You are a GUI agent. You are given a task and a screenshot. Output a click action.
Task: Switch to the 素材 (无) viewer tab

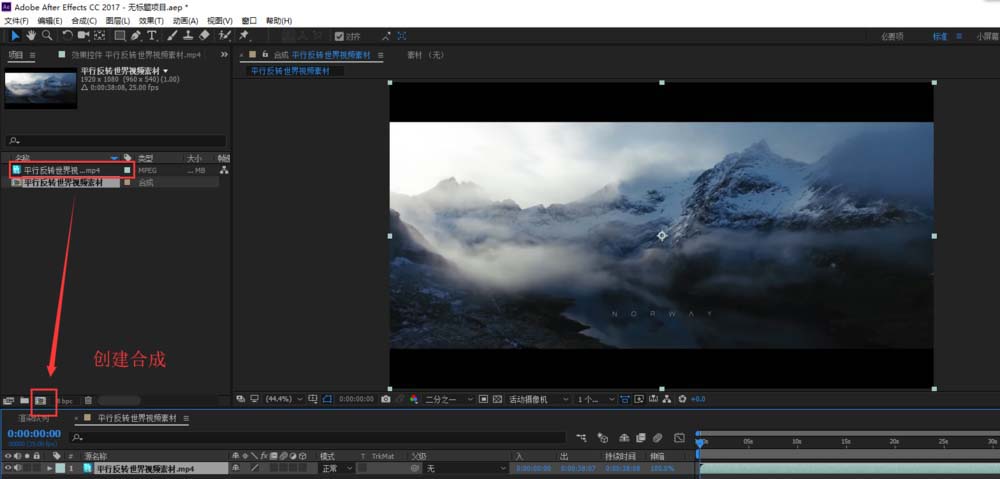[x=425, y=55]
